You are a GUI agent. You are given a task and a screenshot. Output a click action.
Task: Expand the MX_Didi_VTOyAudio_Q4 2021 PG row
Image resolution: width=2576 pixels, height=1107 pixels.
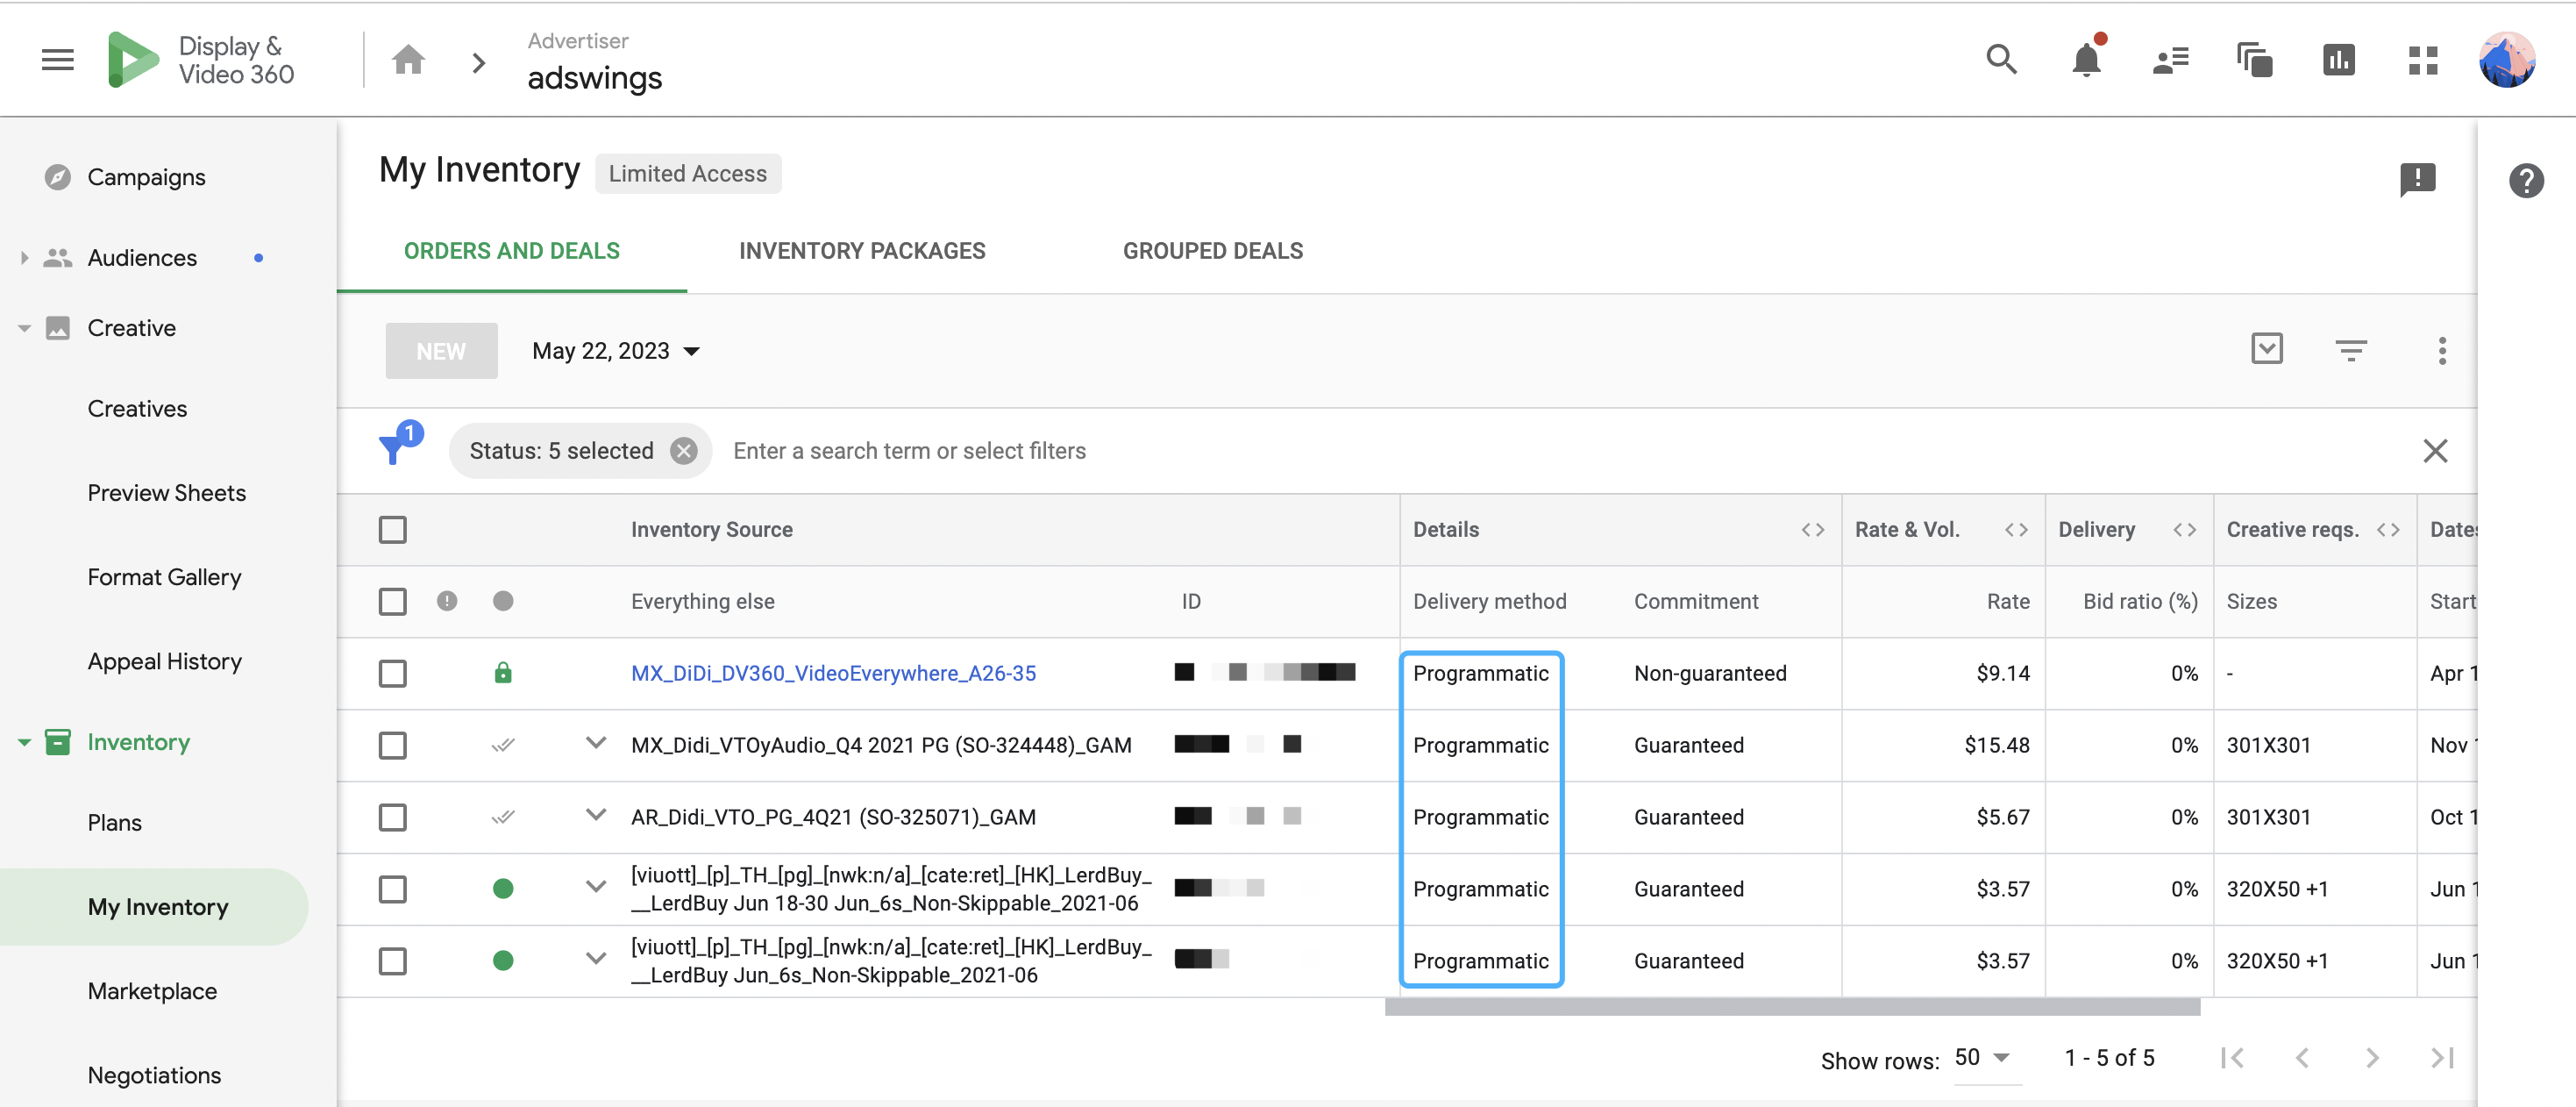click(595, 743)
